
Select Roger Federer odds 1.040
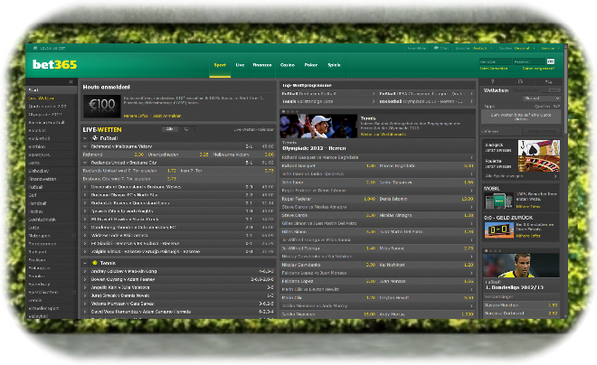click(x=369, y=199)
